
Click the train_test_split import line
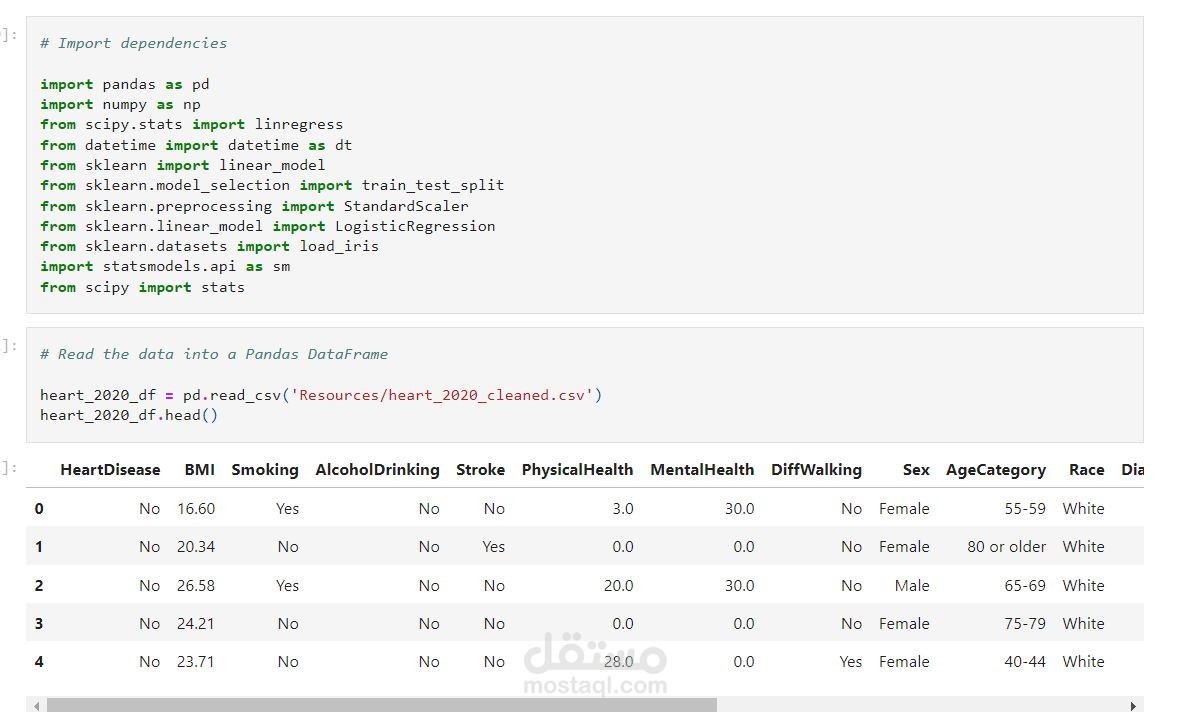(272, 185)
